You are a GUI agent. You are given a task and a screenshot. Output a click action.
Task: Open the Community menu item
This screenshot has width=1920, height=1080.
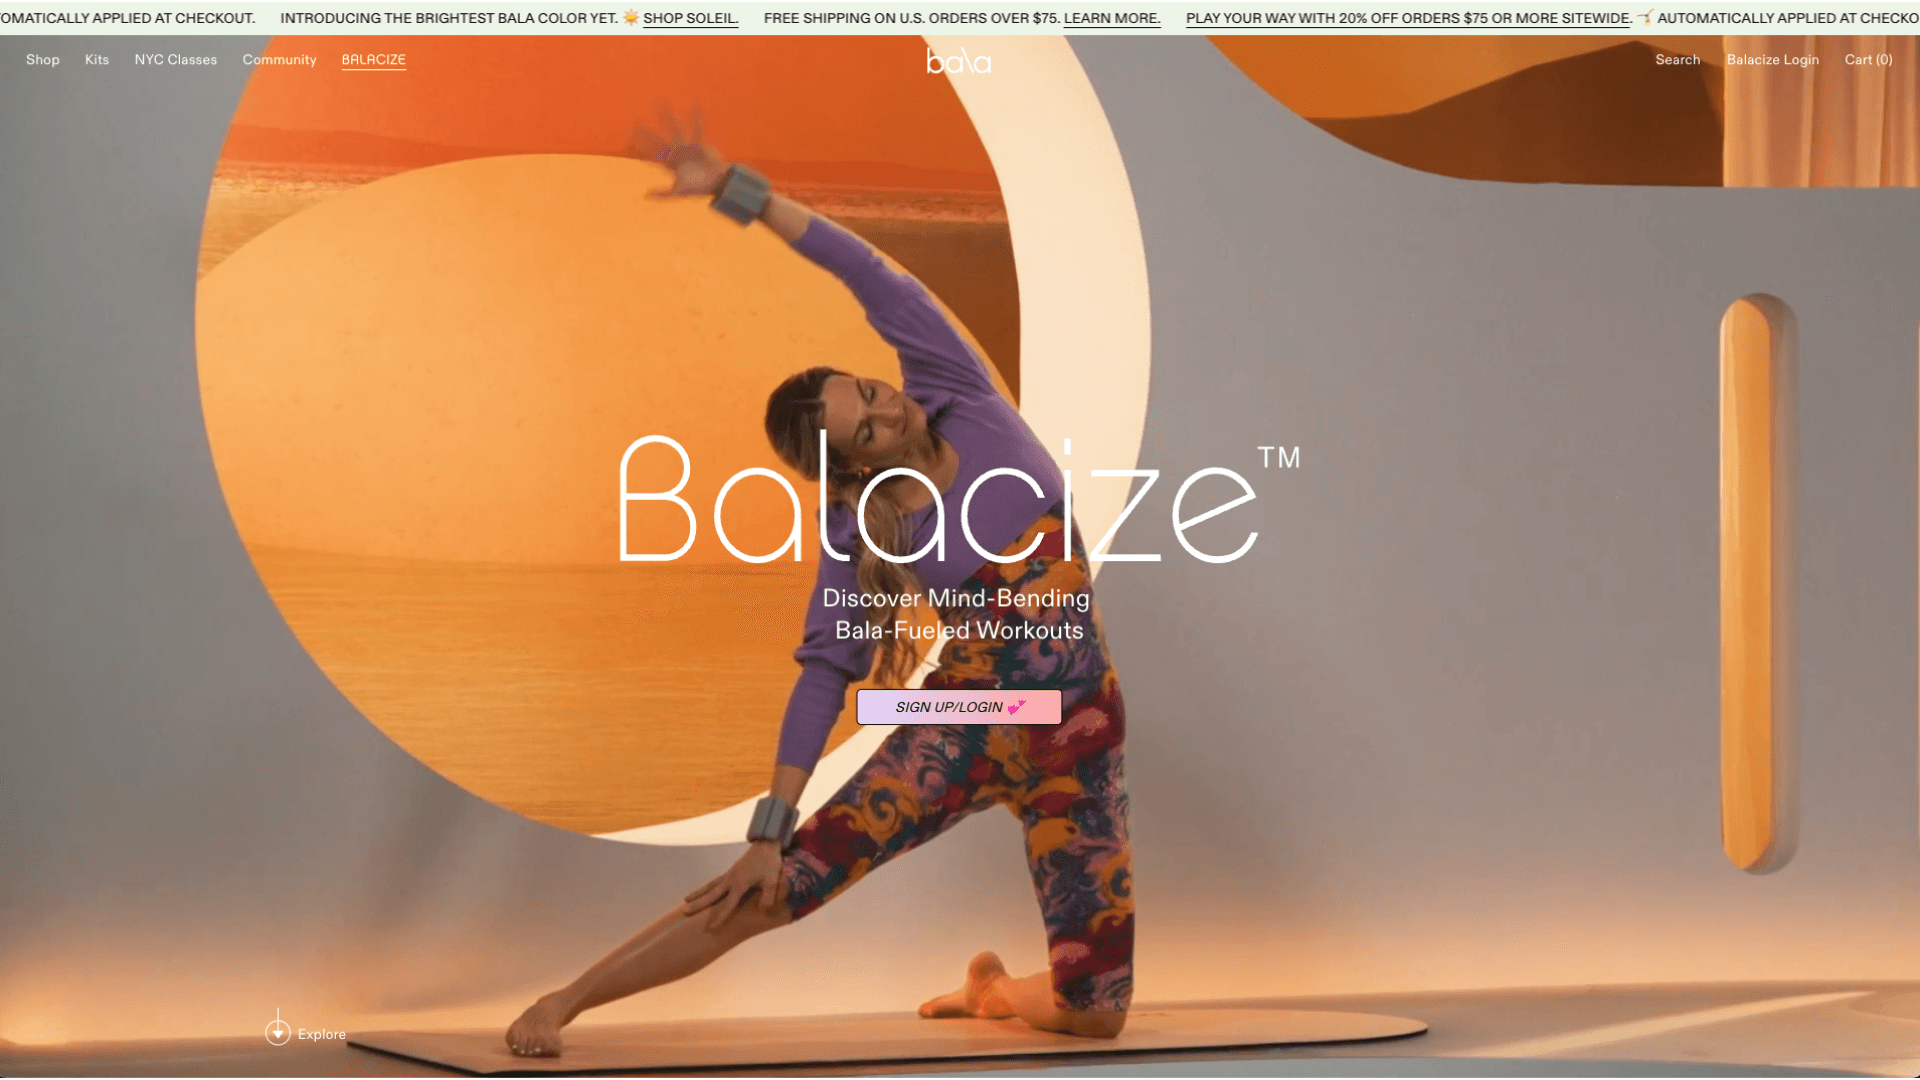click(x=279, y=60)
